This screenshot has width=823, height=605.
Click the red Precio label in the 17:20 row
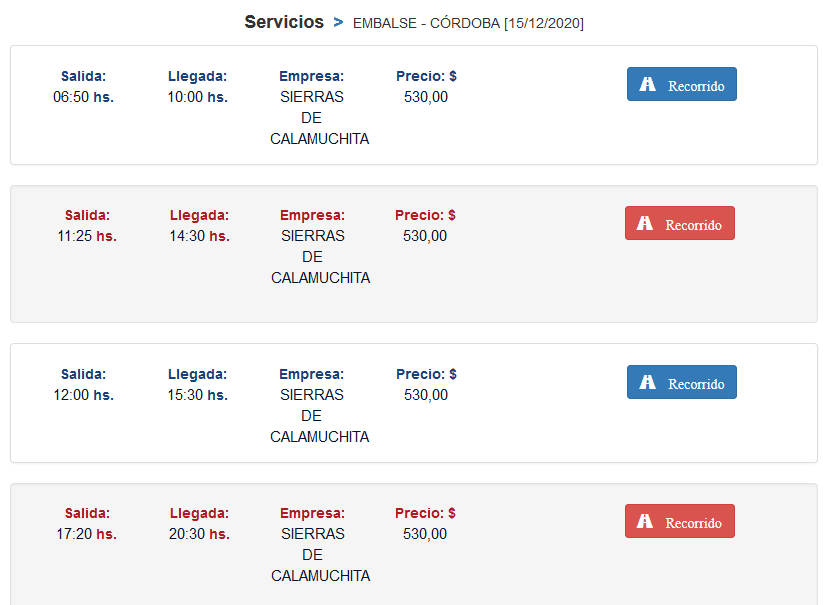[x=425, y=513]
